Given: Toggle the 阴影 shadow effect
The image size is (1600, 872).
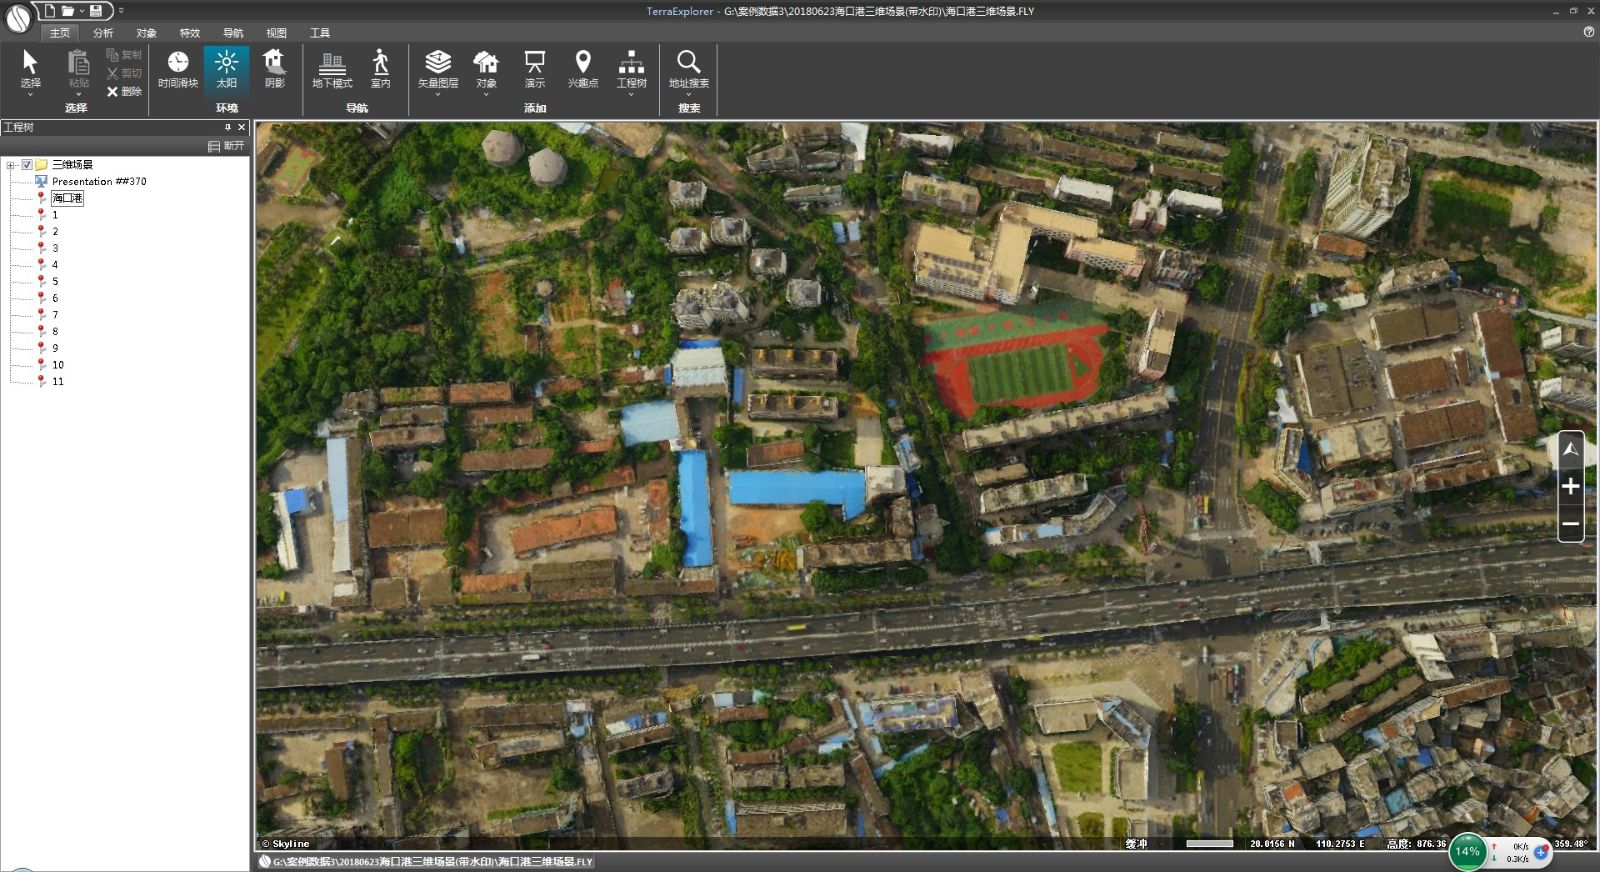Looking at the screenshot, I should click(275, 70).
